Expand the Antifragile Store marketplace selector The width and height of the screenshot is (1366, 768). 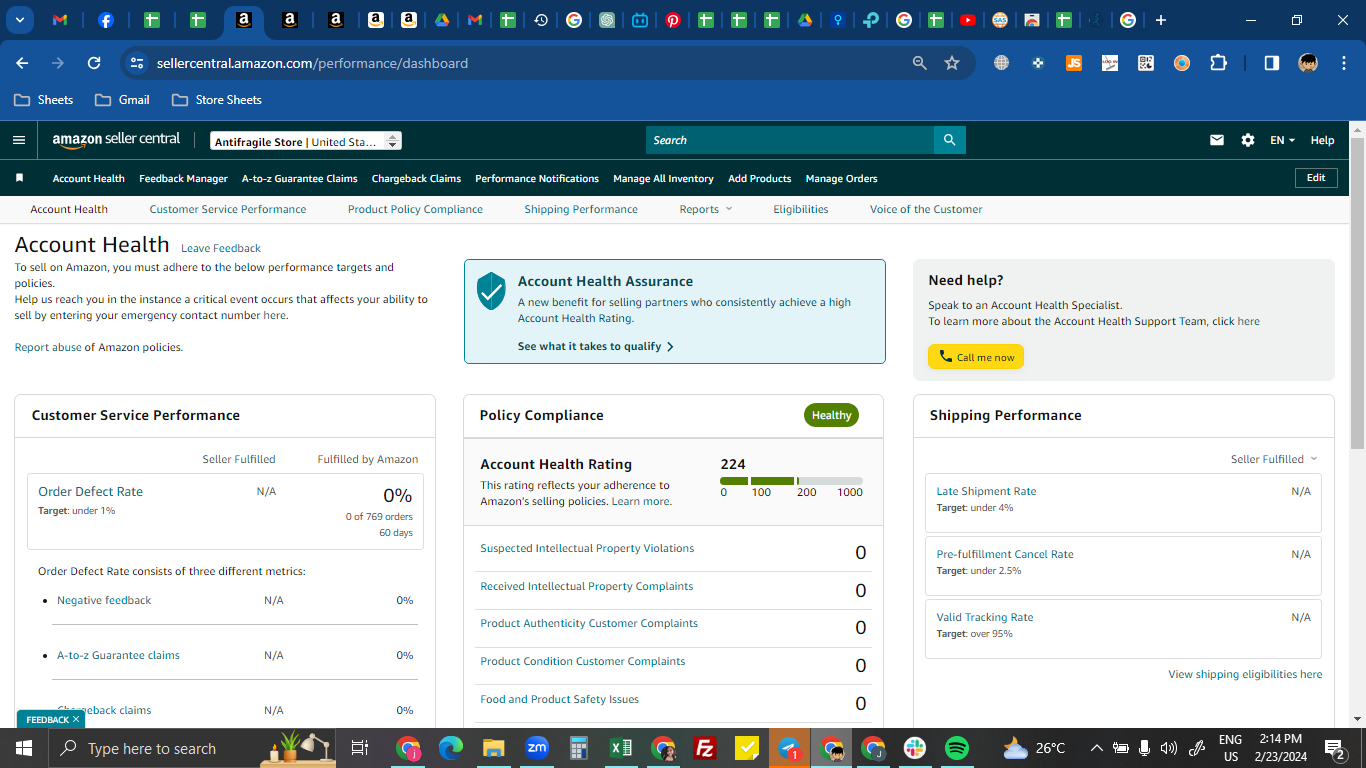pyautogui.click(x=306, y=141)
